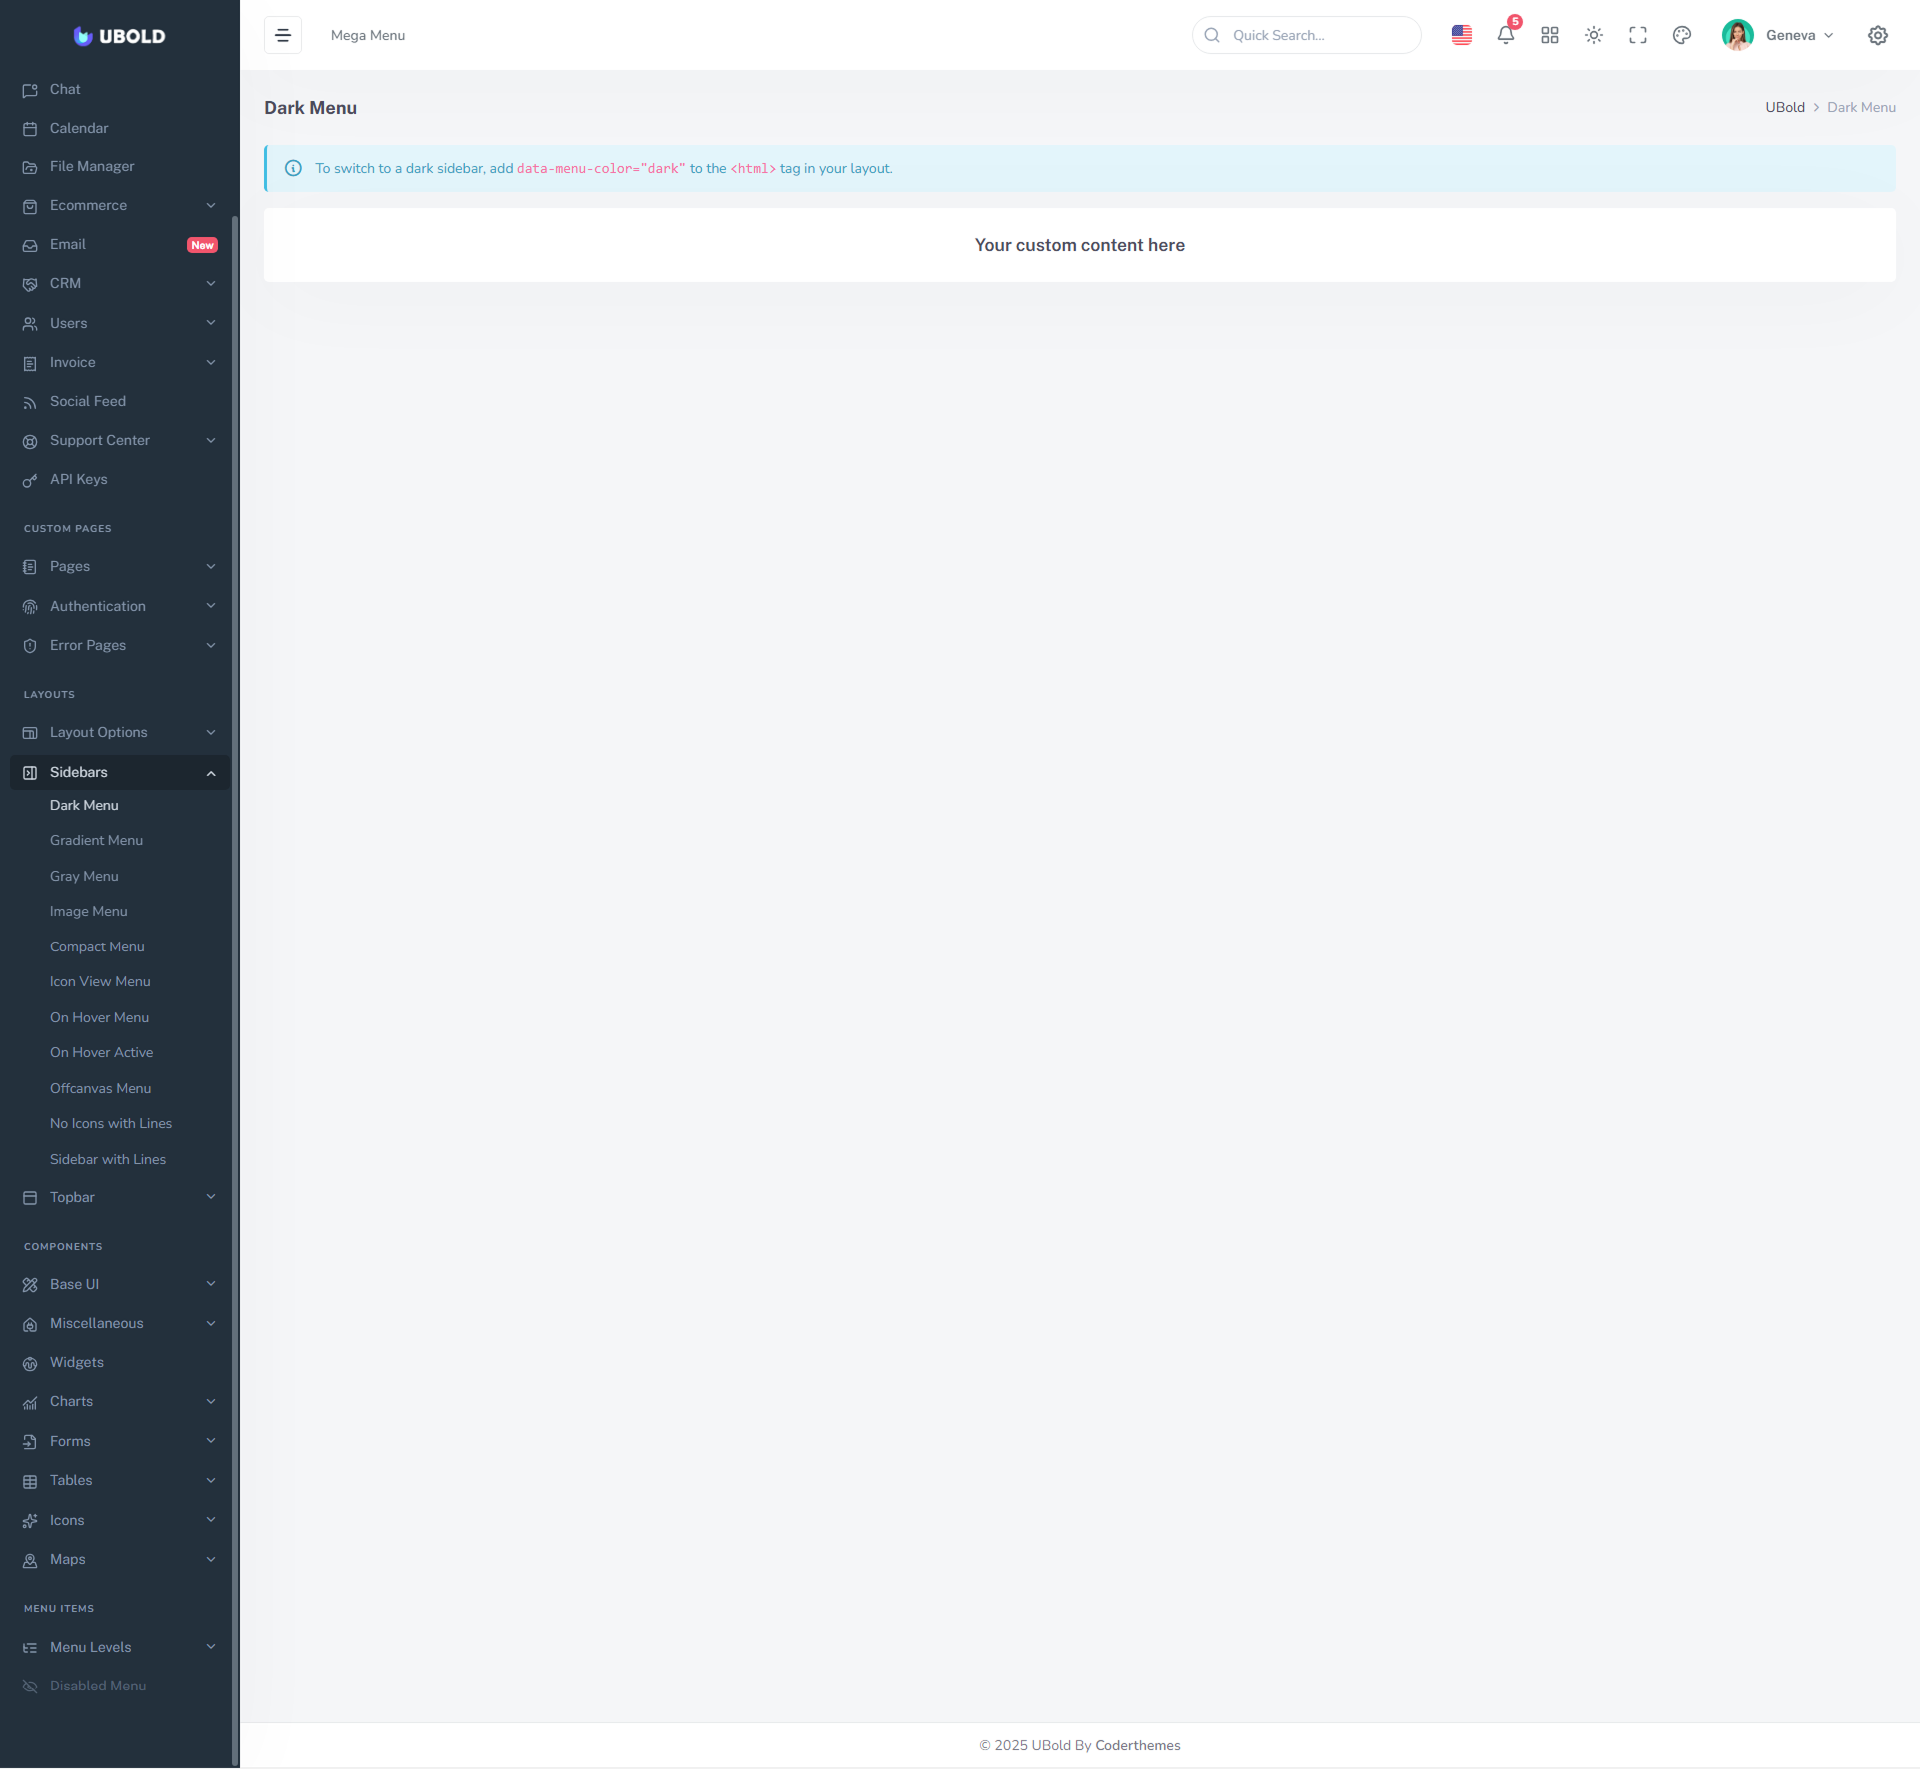The height and width of the screenshot is (1770, 1920).
Task: Collapse the Sidebars menu chevron
Action: (x=211, y=773)
